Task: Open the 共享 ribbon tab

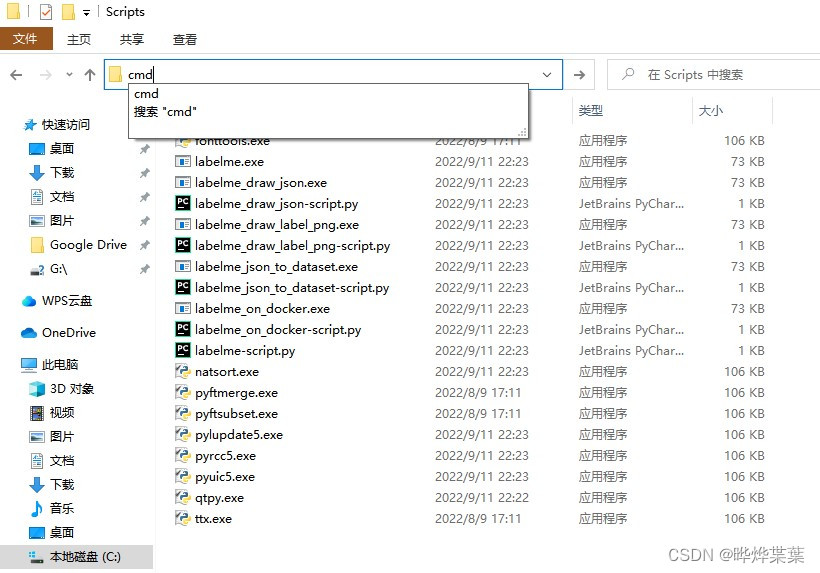Action: click(132, 39)
